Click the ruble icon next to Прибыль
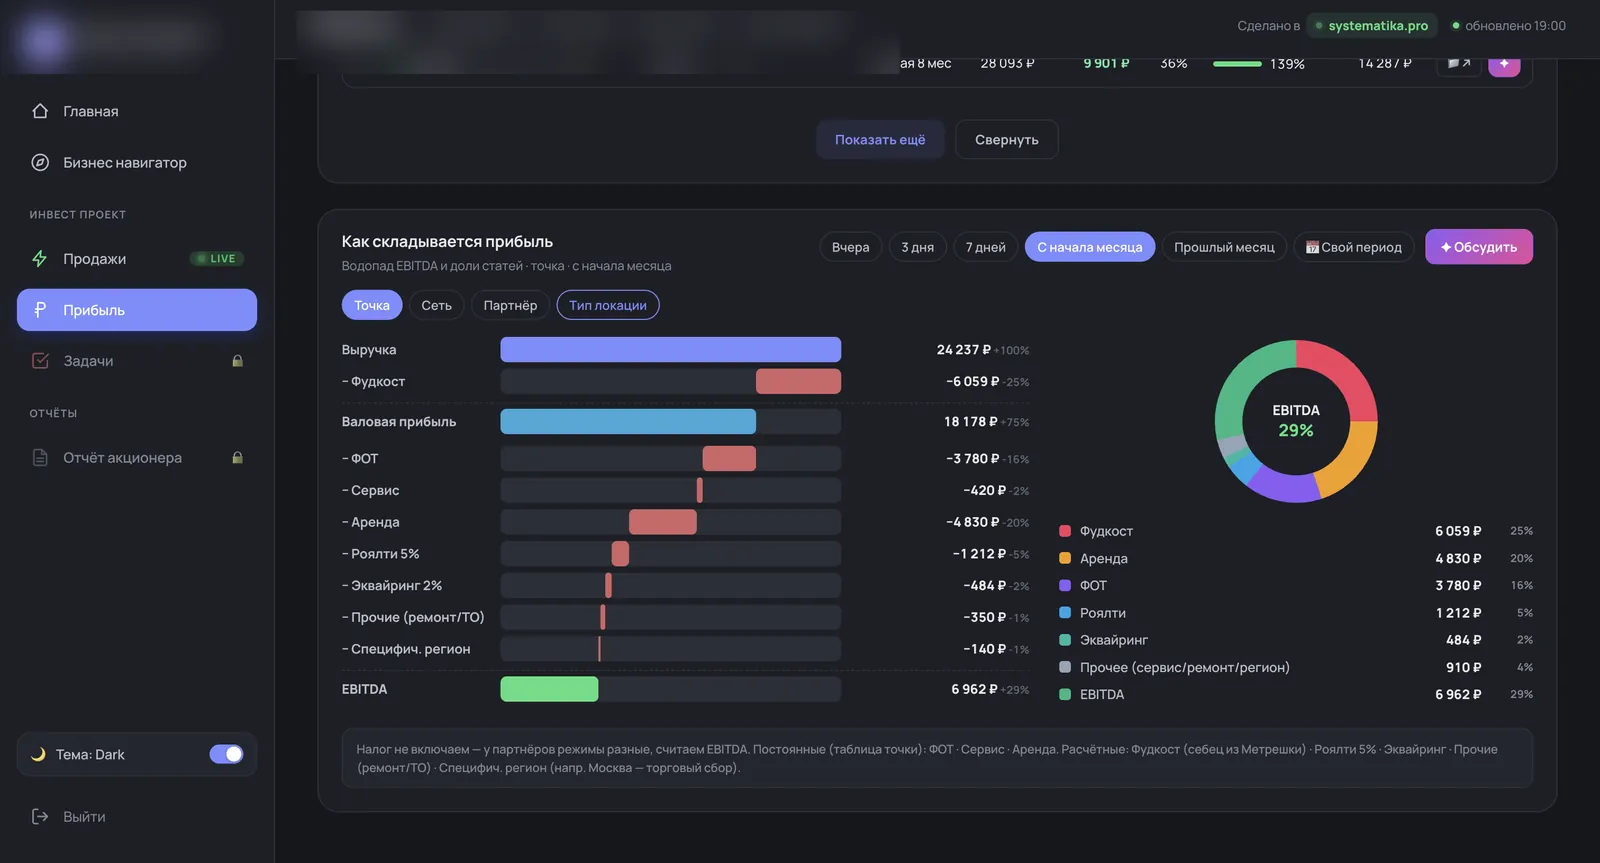1600x863 pixels. (x=40, y=310)
